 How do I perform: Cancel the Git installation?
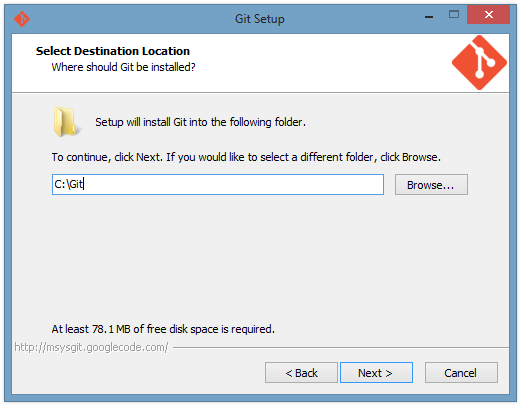(x=461, y=373)
